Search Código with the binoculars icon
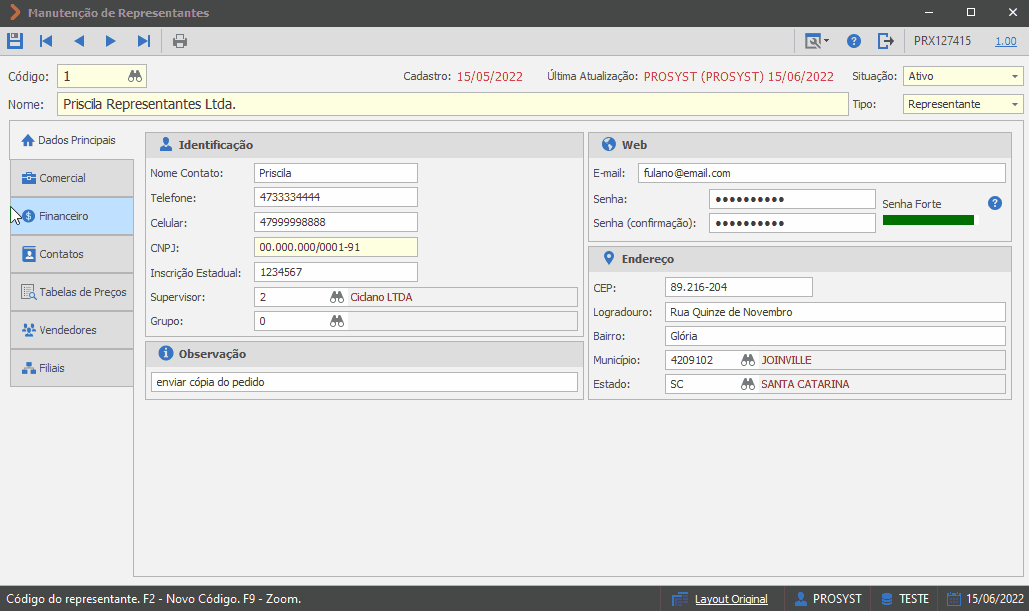The width and height of the screenshot is (1029, 611). pyautogui.click(x=135, y=76)
